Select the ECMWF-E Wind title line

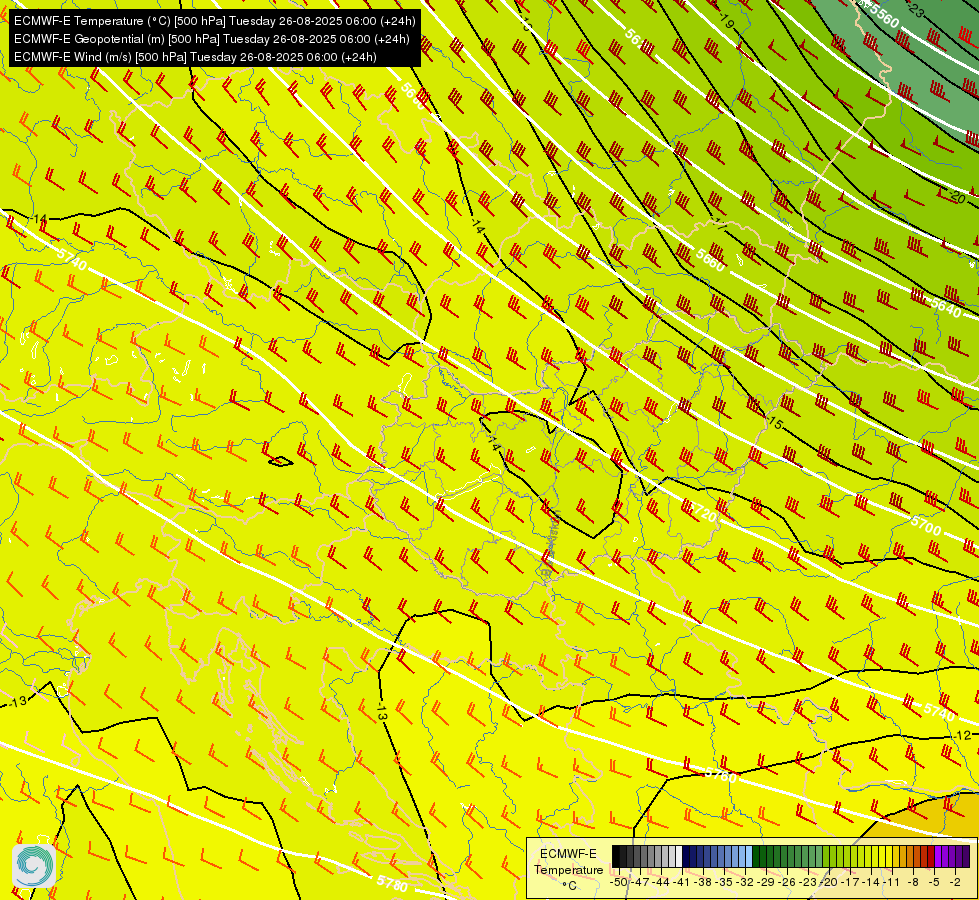click(195, 57)
